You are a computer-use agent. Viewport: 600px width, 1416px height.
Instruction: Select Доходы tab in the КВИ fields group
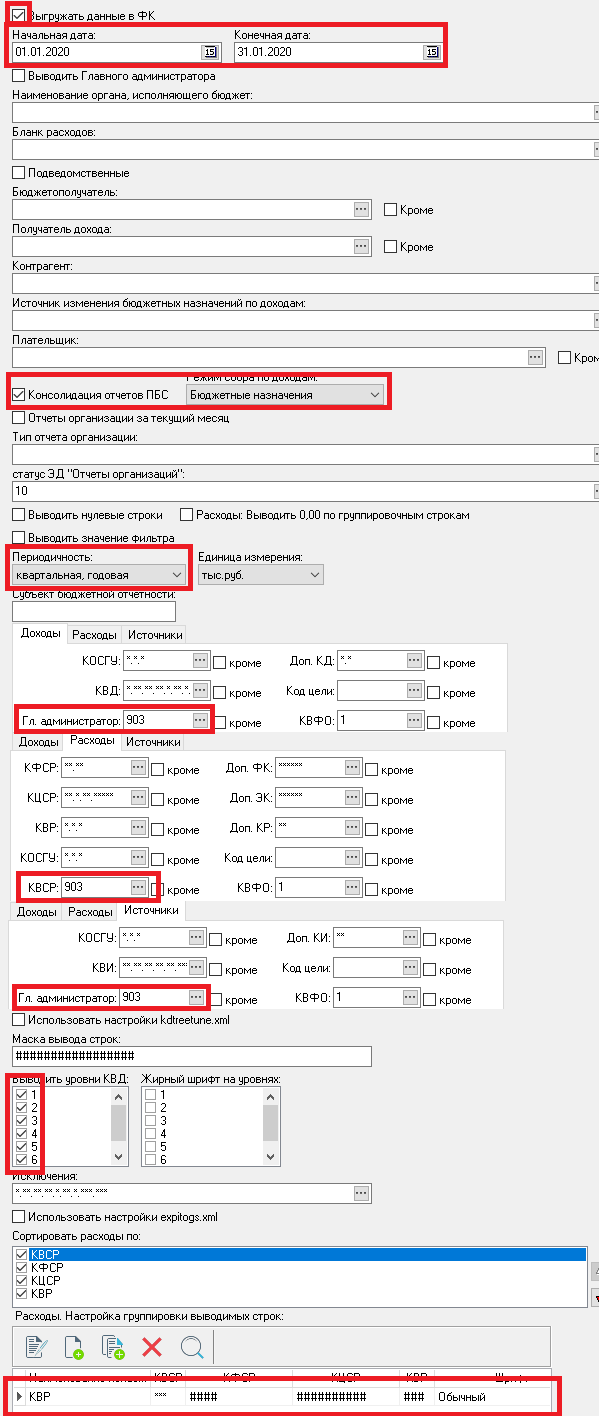[x=38, y=912]
